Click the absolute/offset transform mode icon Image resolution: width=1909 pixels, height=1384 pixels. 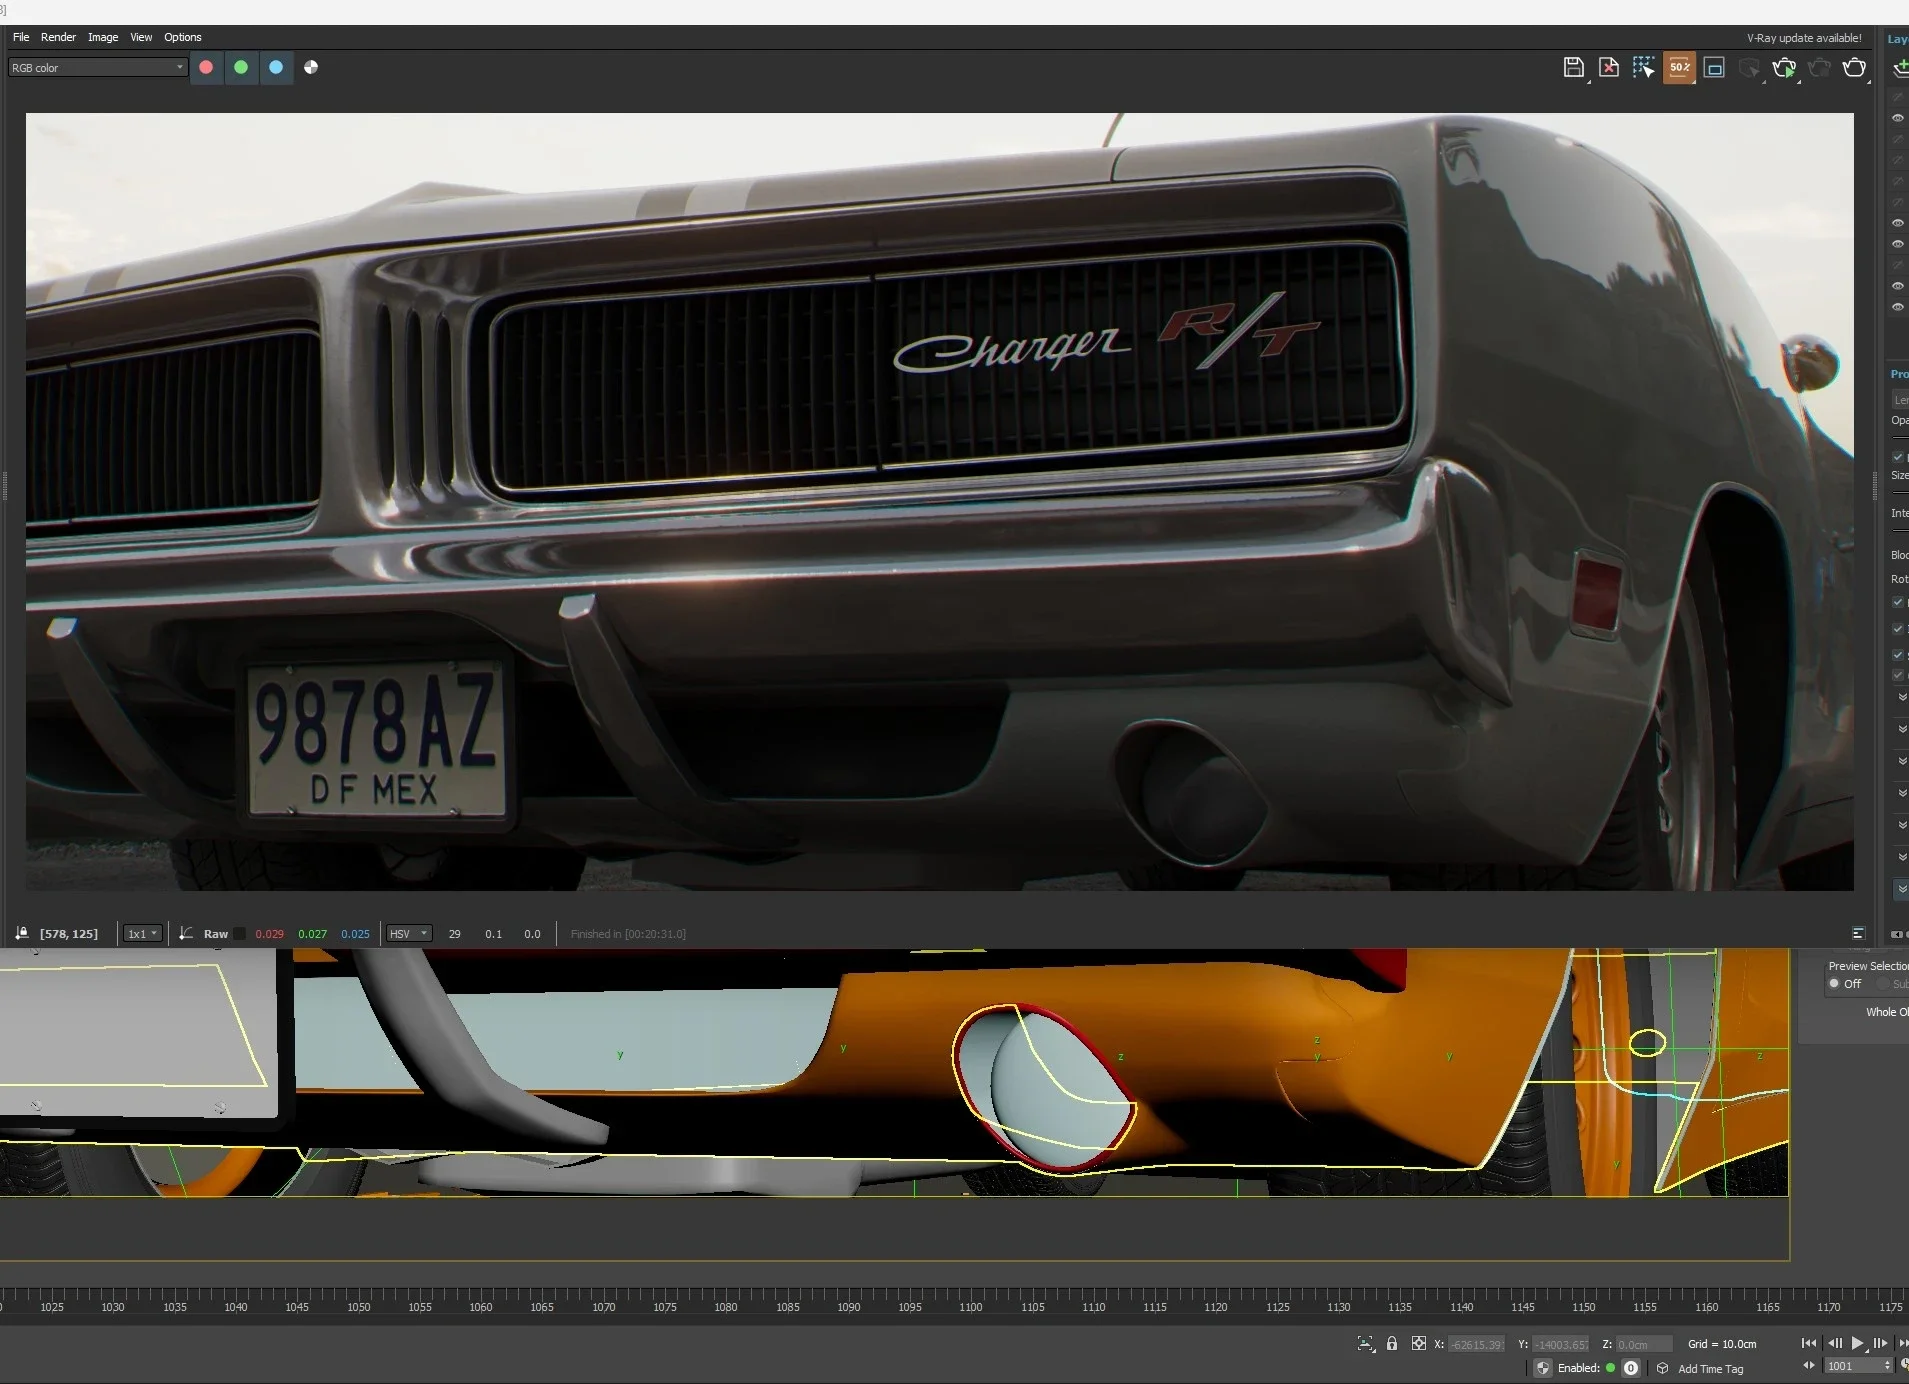pyautogui.click(x=1418, y=1343)
